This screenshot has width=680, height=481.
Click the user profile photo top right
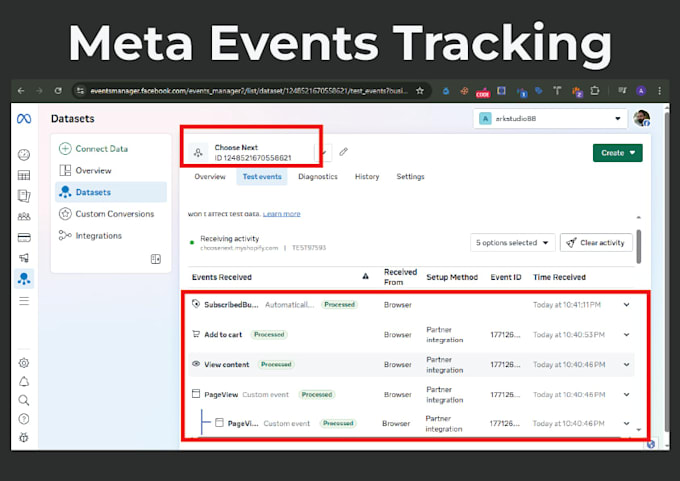pyautogui.click(x=641, y=118)
